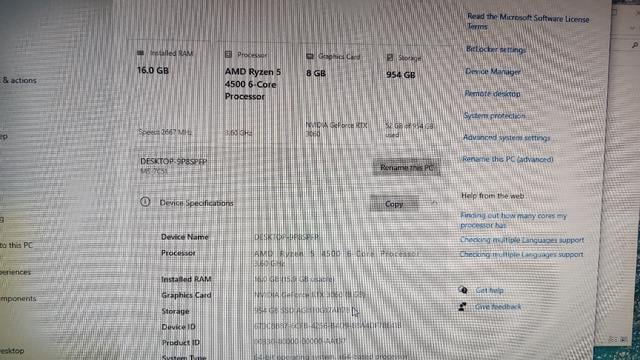Click the Processor chip icon

(x=228, y=54)
